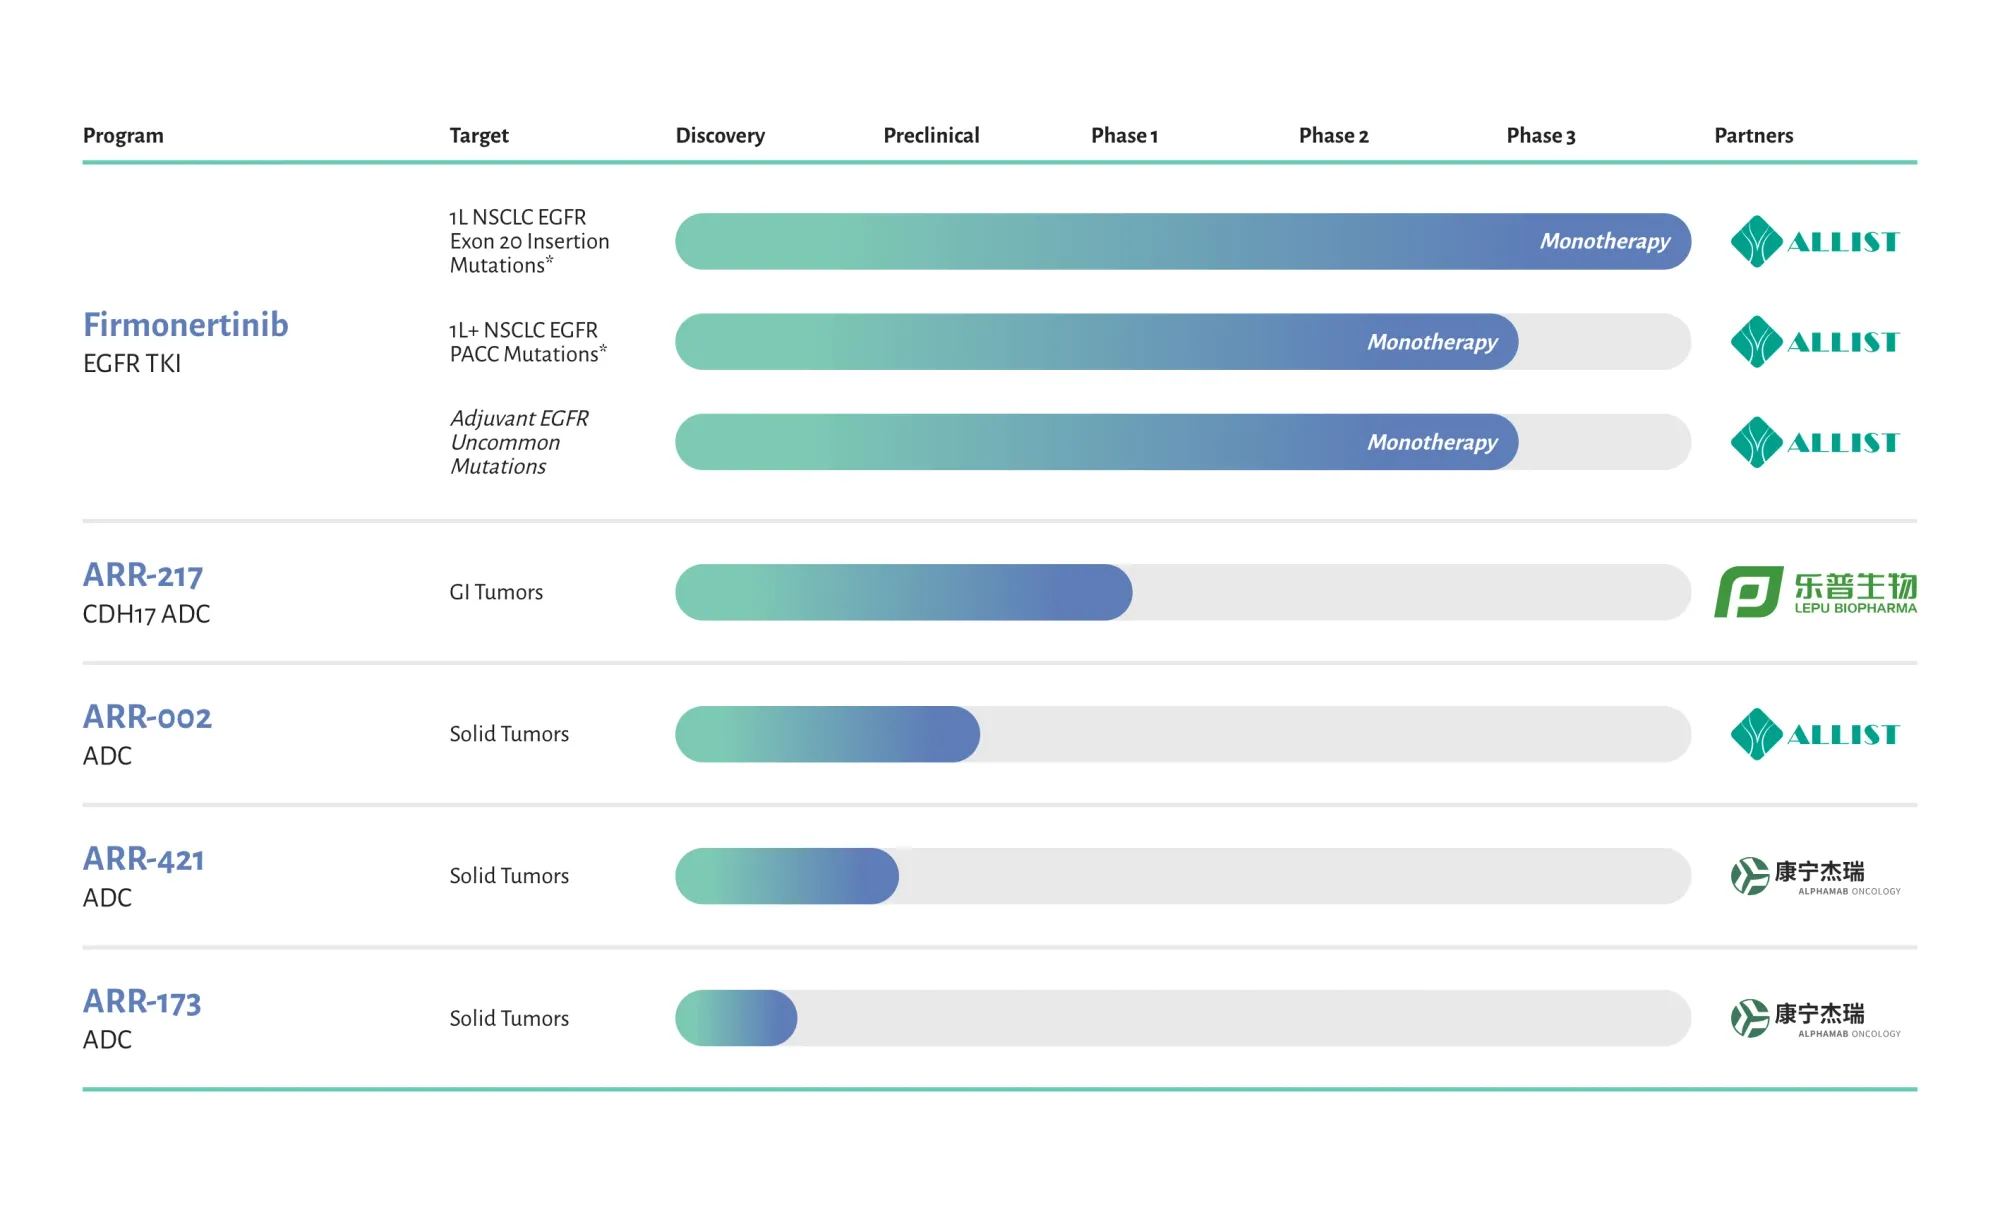This screenshot has width=2000, height=1227.
Task: Click ARR-002 Solid Tumors progress bar
Action: pyautogui.click(x=1183, y=734)
